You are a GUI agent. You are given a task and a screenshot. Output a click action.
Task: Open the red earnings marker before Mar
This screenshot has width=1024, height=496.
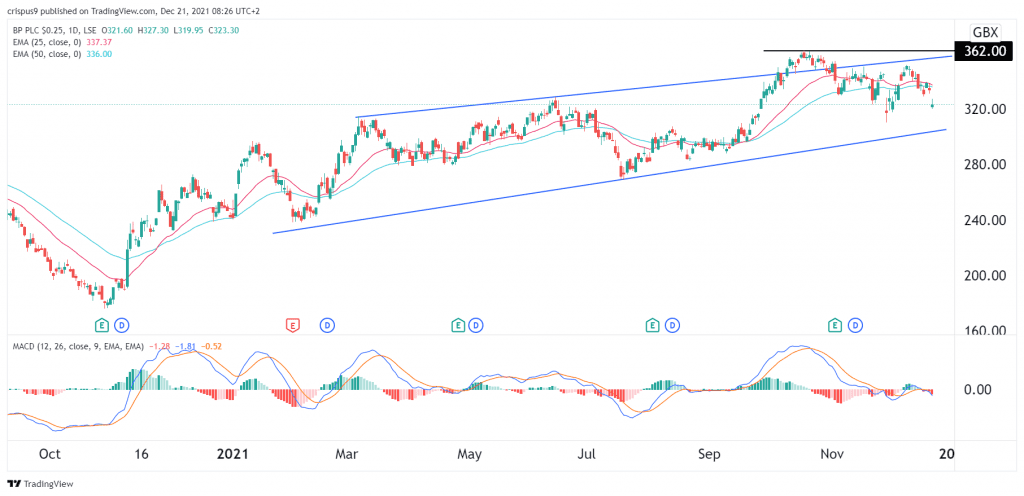(293, 324)
